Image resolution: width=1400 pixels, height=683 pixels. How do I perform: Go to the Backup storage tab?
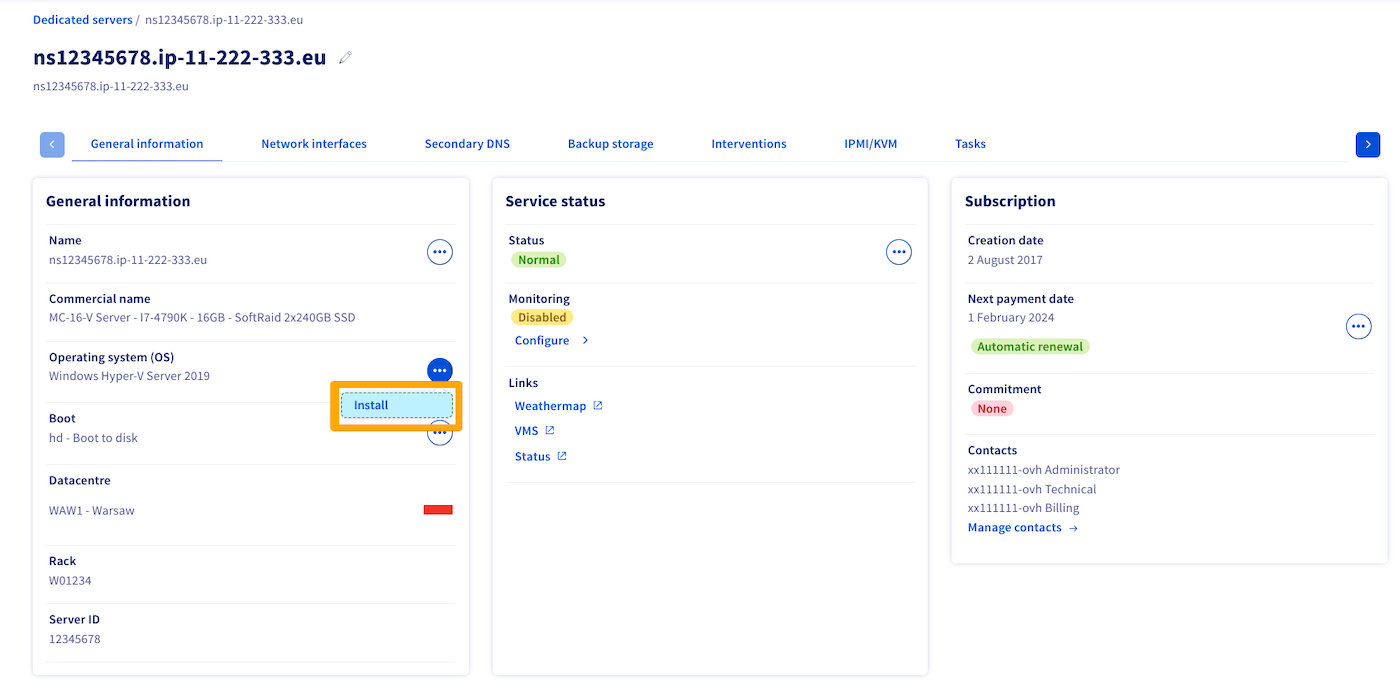coord(610,144)
